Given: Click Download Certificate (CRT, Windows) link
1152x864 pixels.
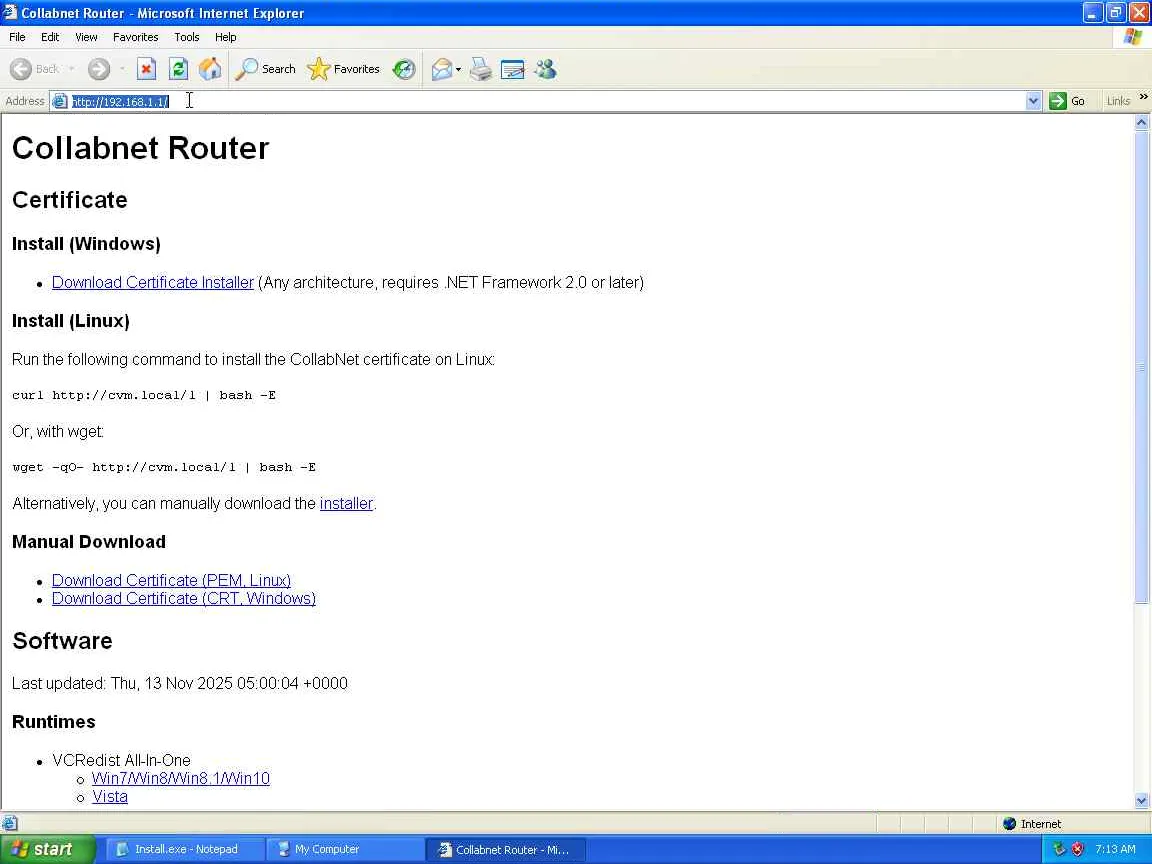Looking at the screenshot, I should [x=184, y=598].
